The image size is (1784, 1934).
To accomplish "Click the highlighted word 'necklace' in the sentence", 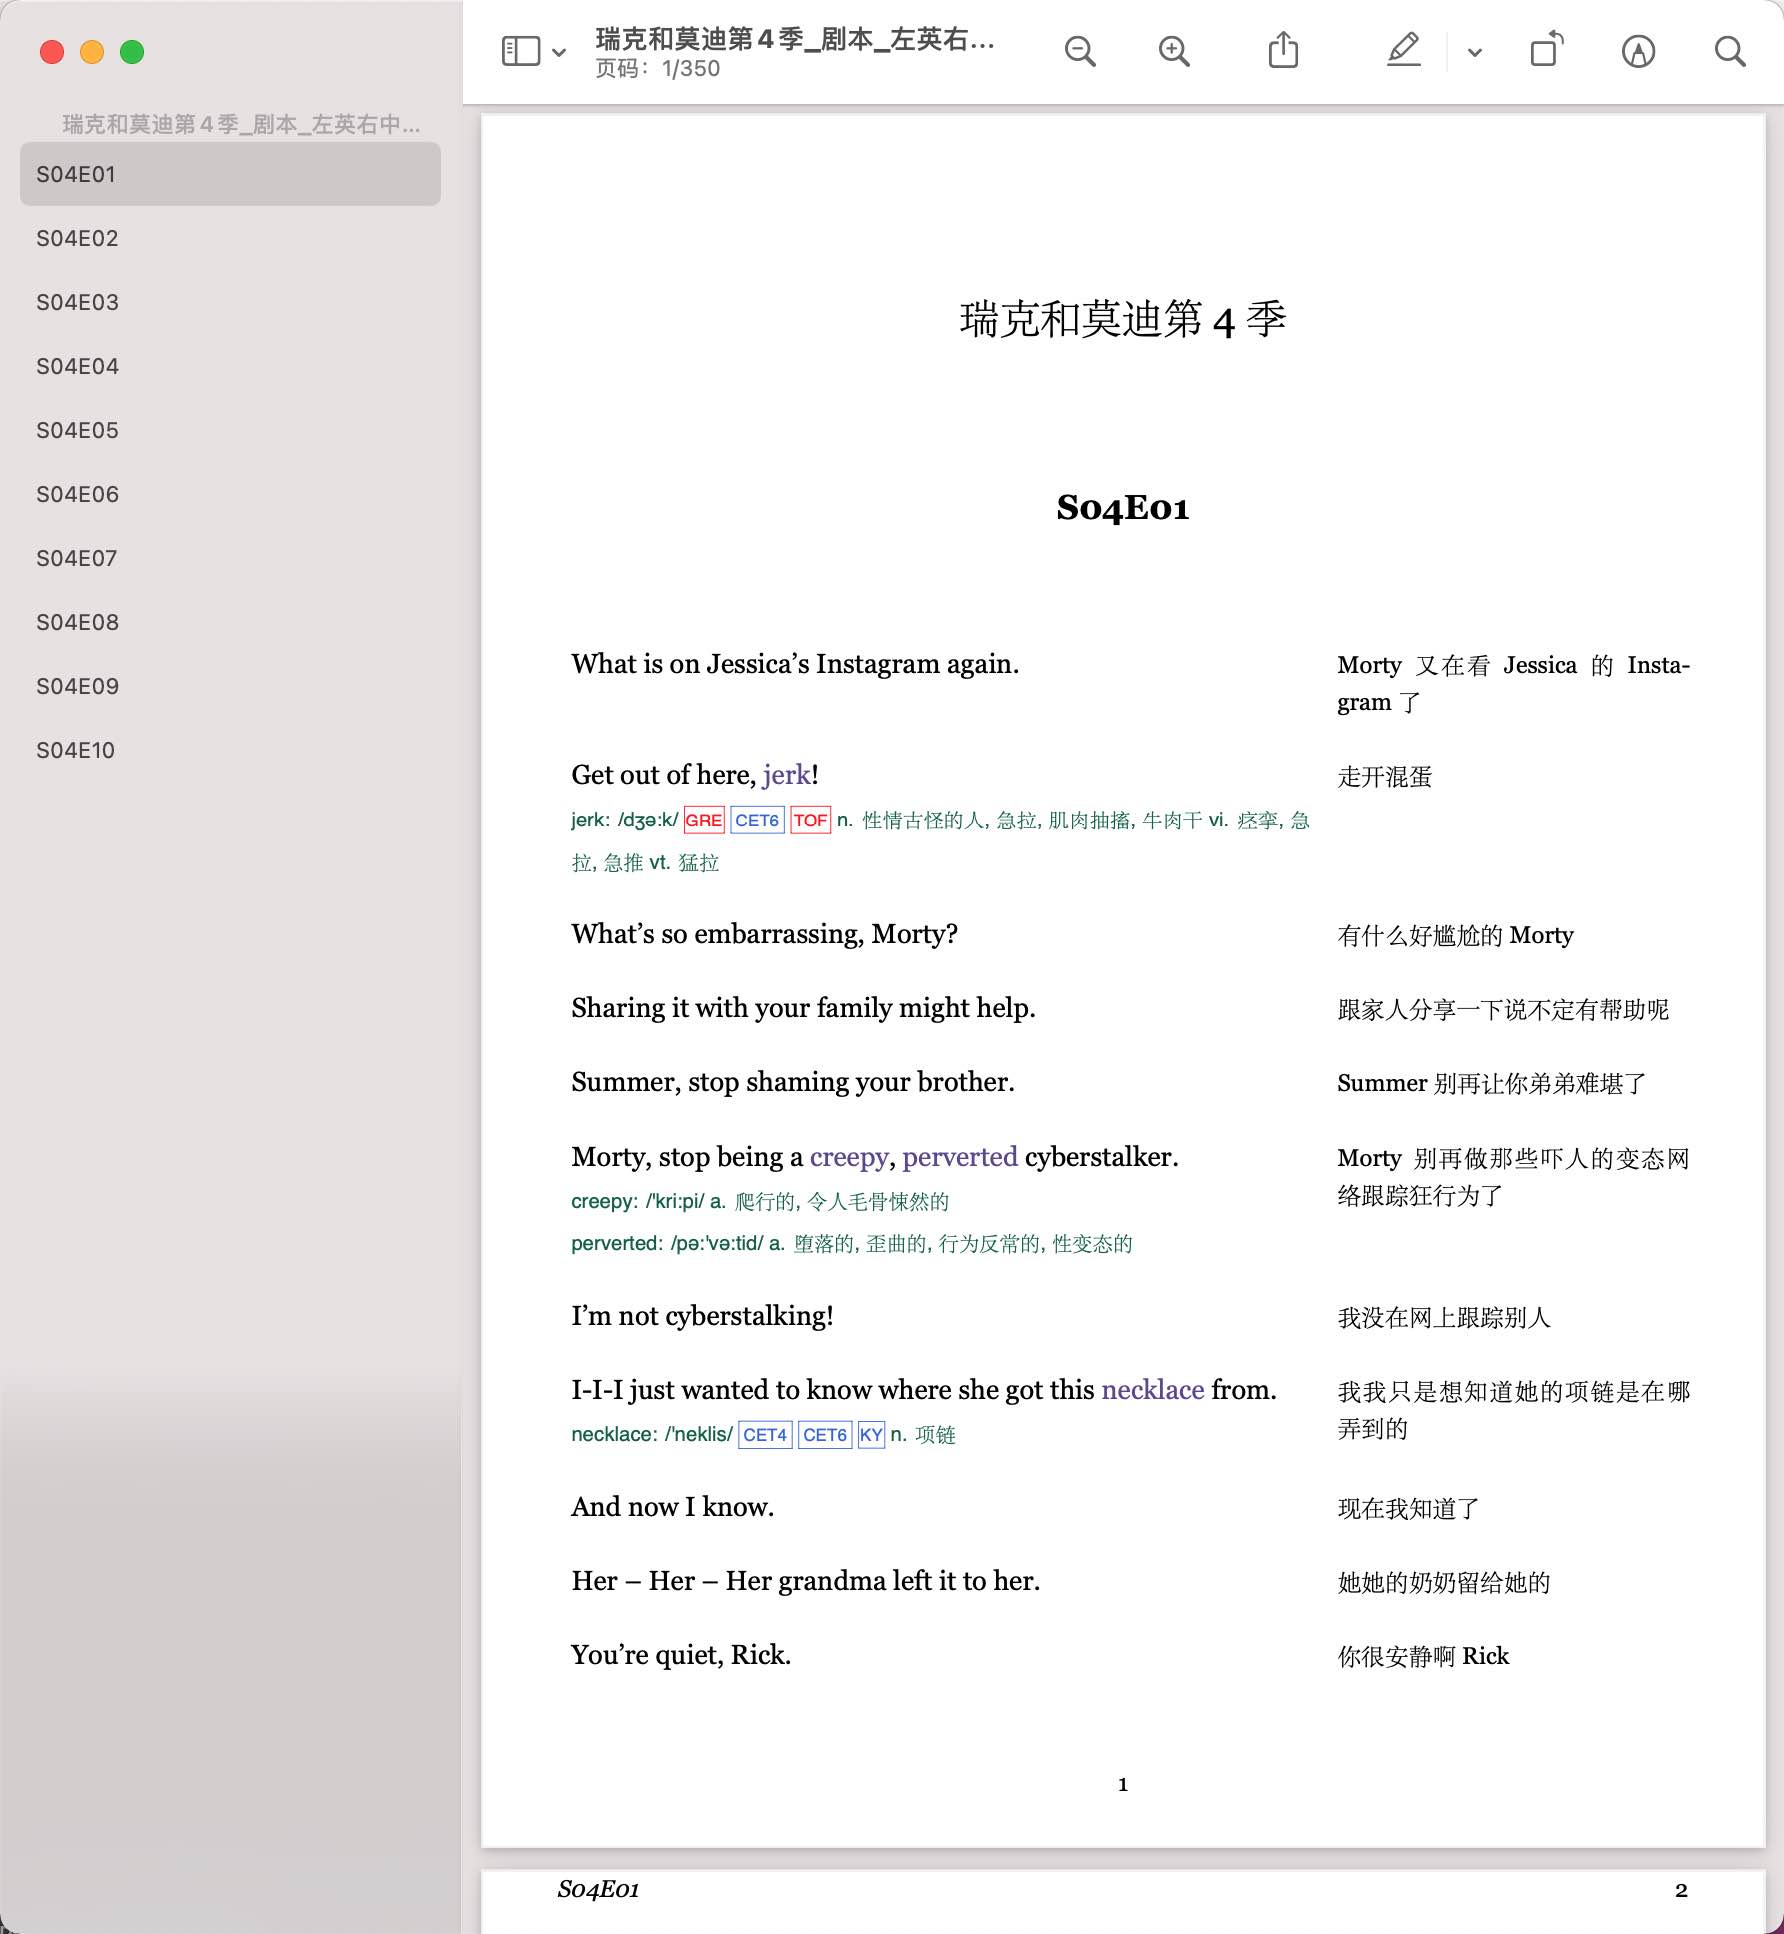I will click(x=1153, y=1390).
